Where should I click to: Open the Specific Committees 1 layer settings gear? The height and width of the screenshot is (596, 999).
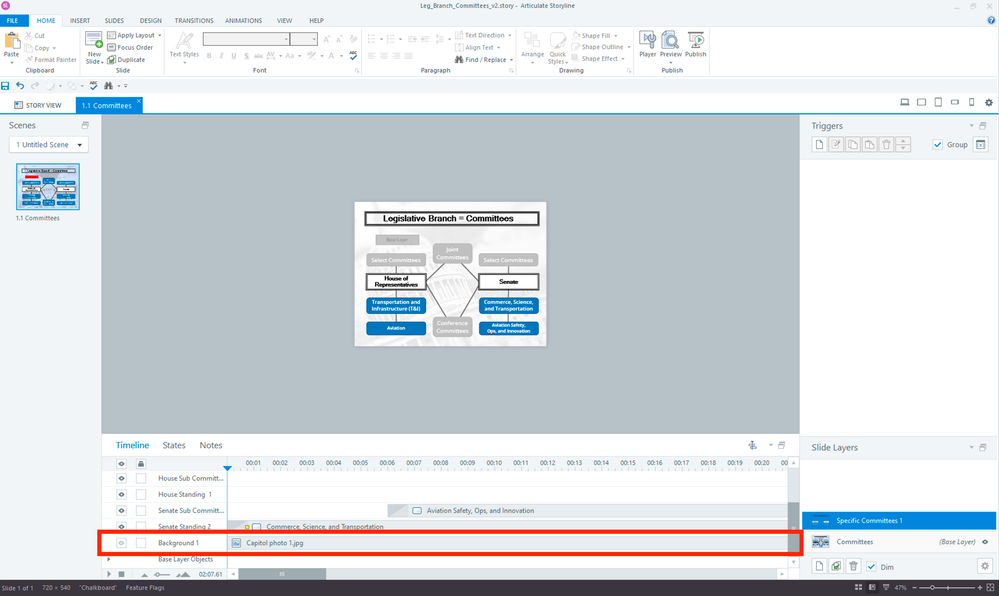984,566
